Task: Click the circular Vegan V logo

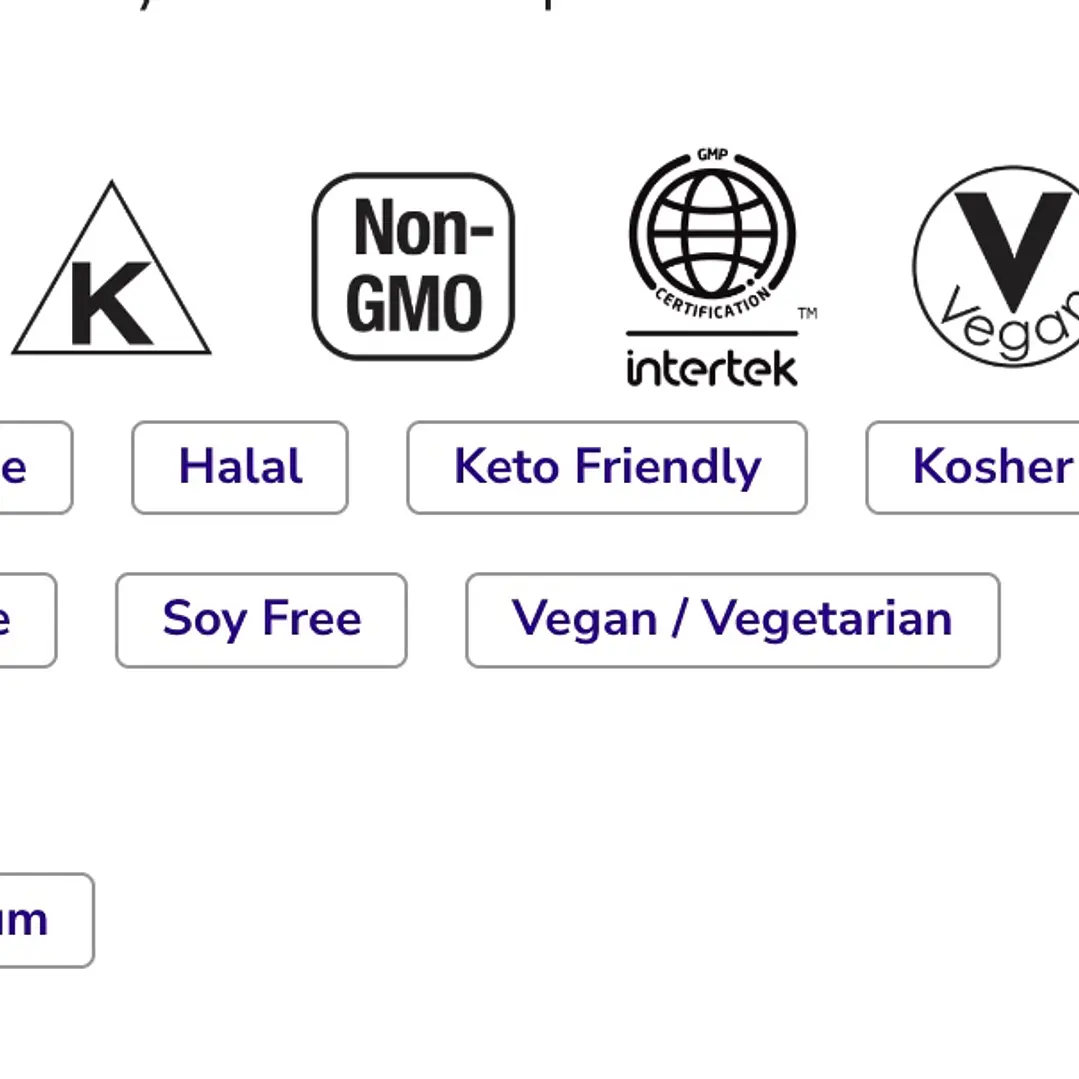Action: coord(998,266)
